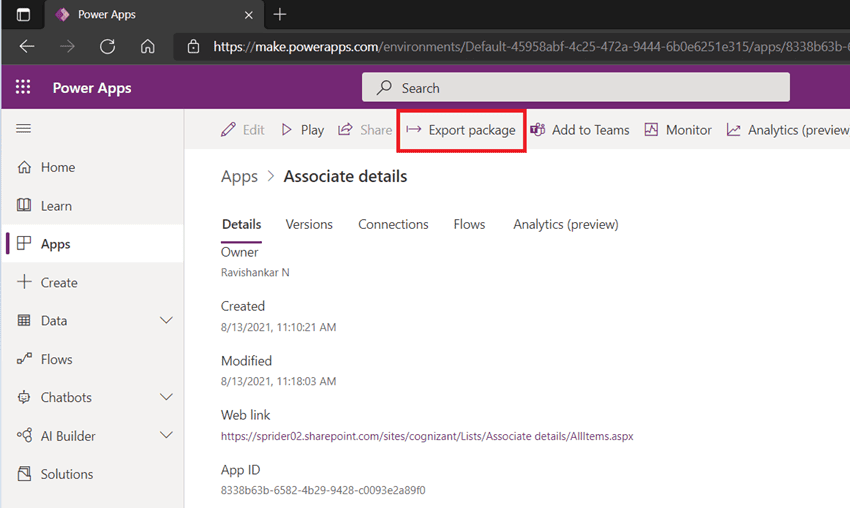The width and height of the screenshot is (850, 508).
Task: Open the app launcher waffle icon
Action: click(x=23, y=88)
